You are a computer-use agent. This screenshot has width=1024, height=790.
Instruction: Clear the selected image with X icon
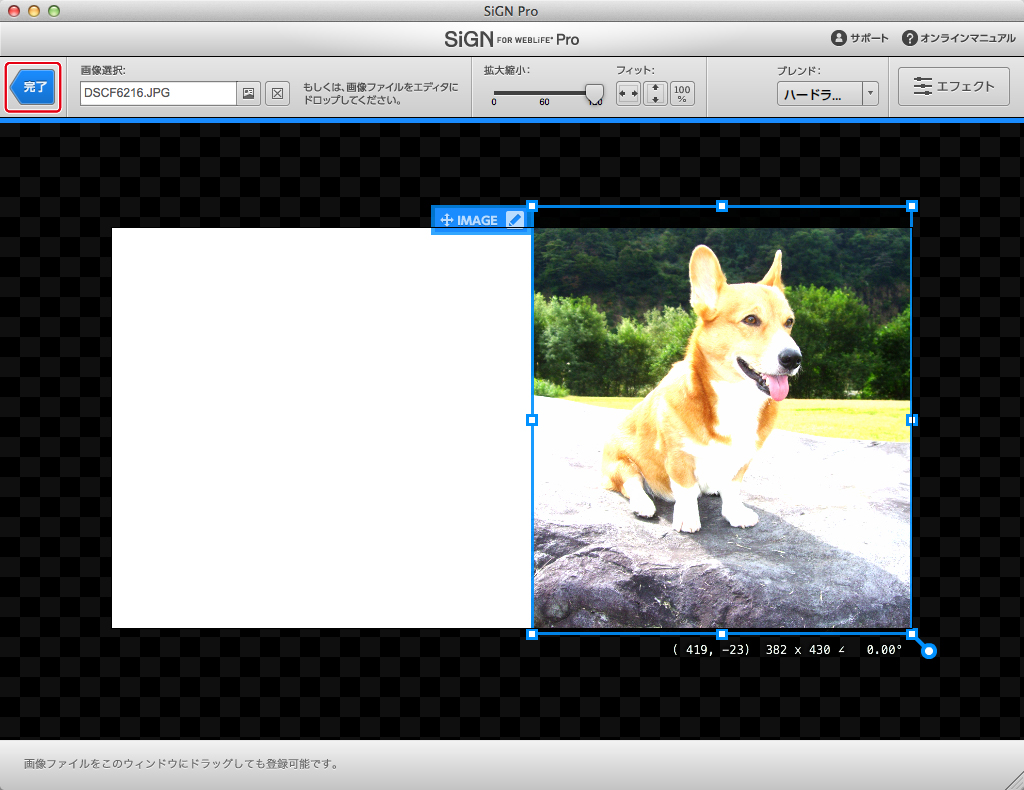[278, 93]
